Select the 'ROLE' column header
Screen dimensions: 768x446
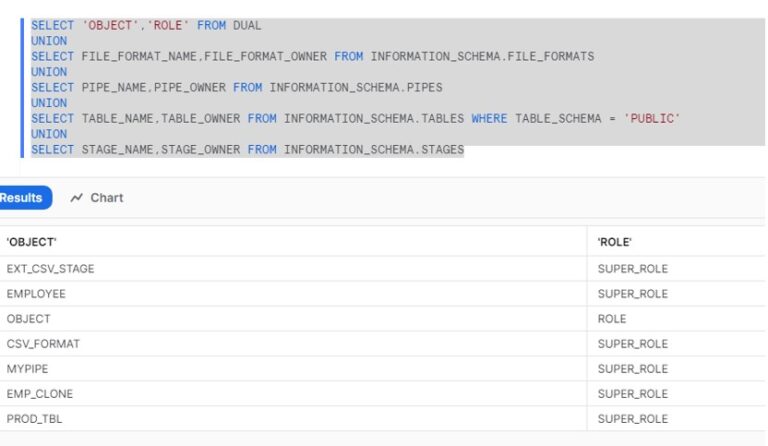coord(615,242)
